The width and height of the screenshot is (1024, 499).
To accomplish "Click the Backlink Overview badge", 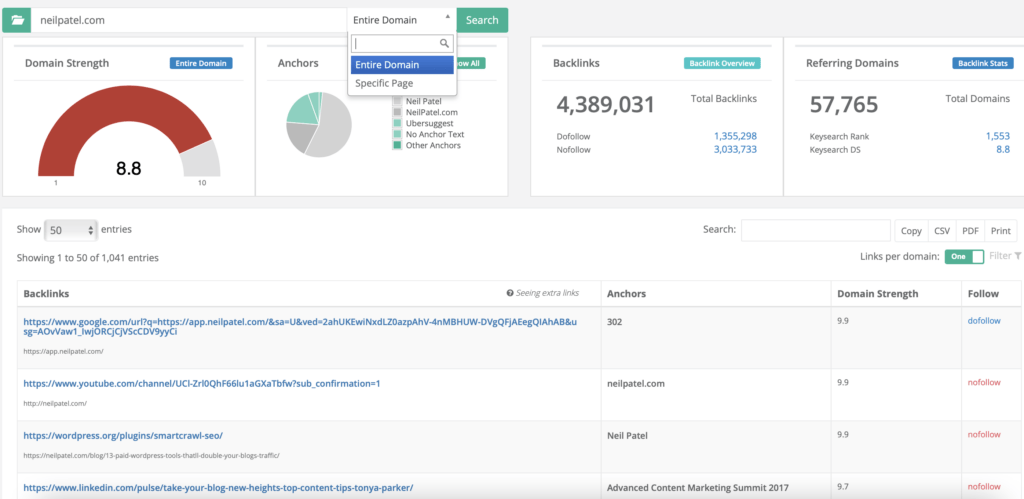I will [722, 63].
